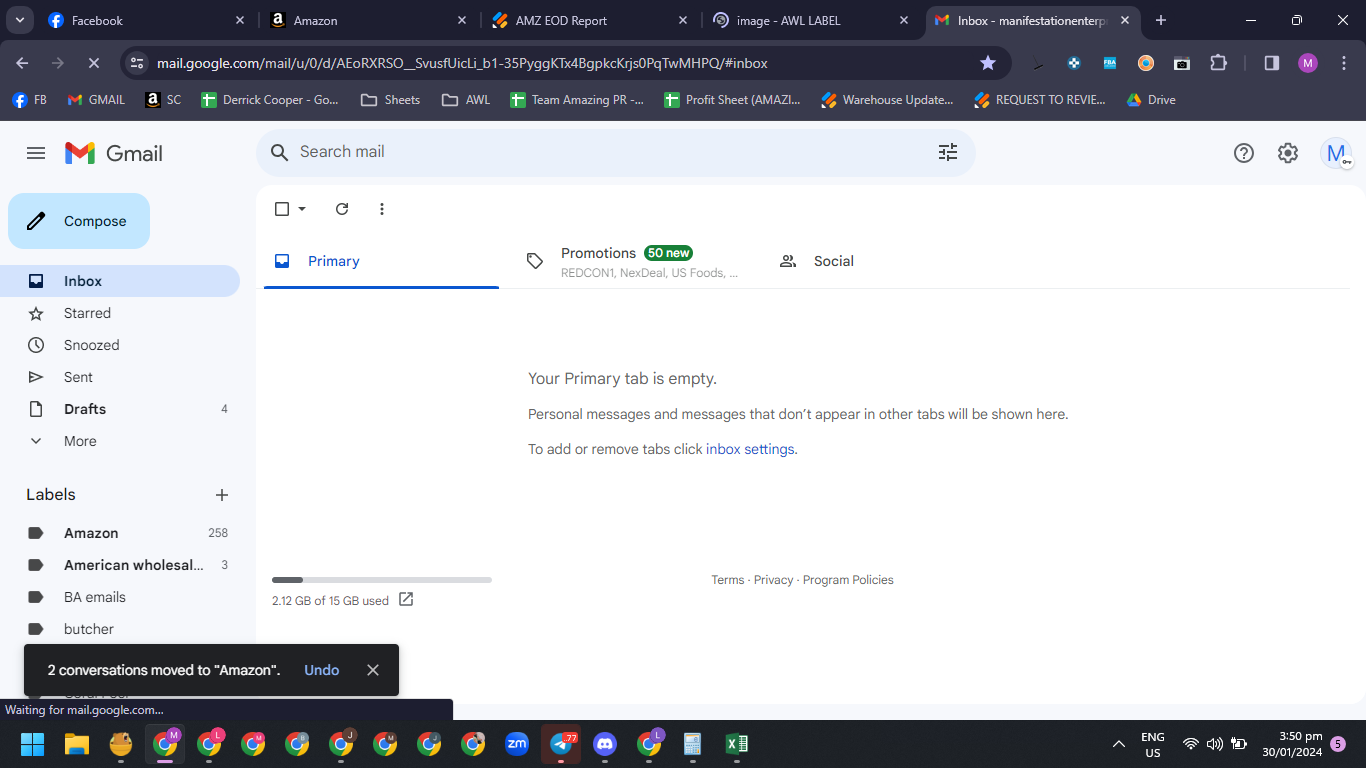Open Chrome Extensions puzzle menu
Image resolution: width=1366 pixels, height=768 pixels.
[1218, 63]
